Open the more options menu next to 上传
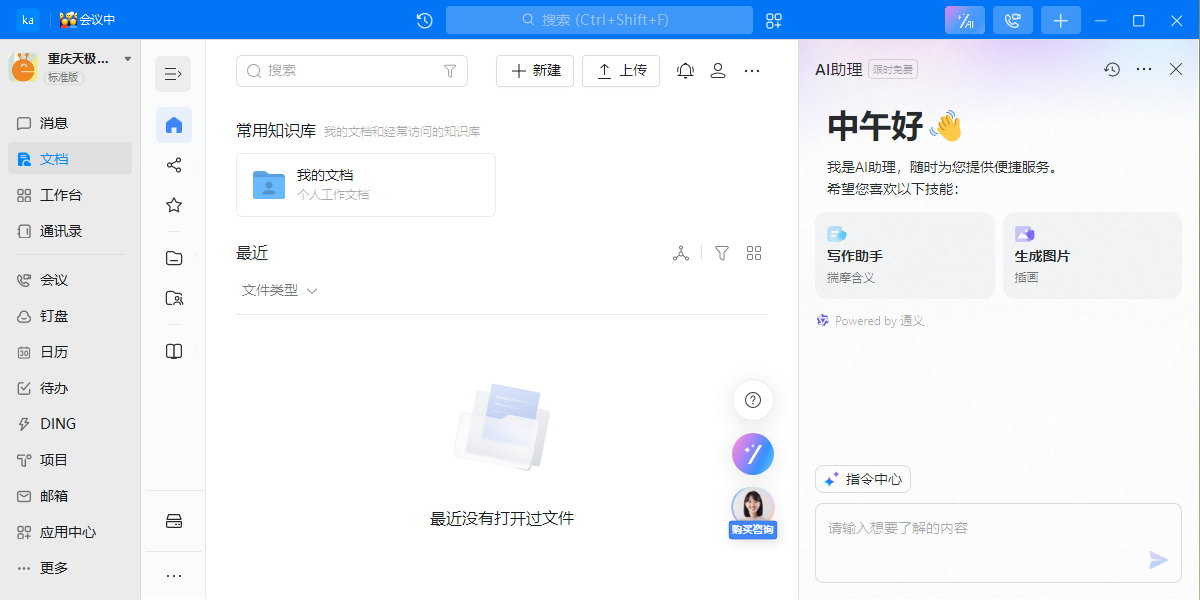The width and height of the screenshot is (1200, 600). pyautogui.click(x=752, y=71)
